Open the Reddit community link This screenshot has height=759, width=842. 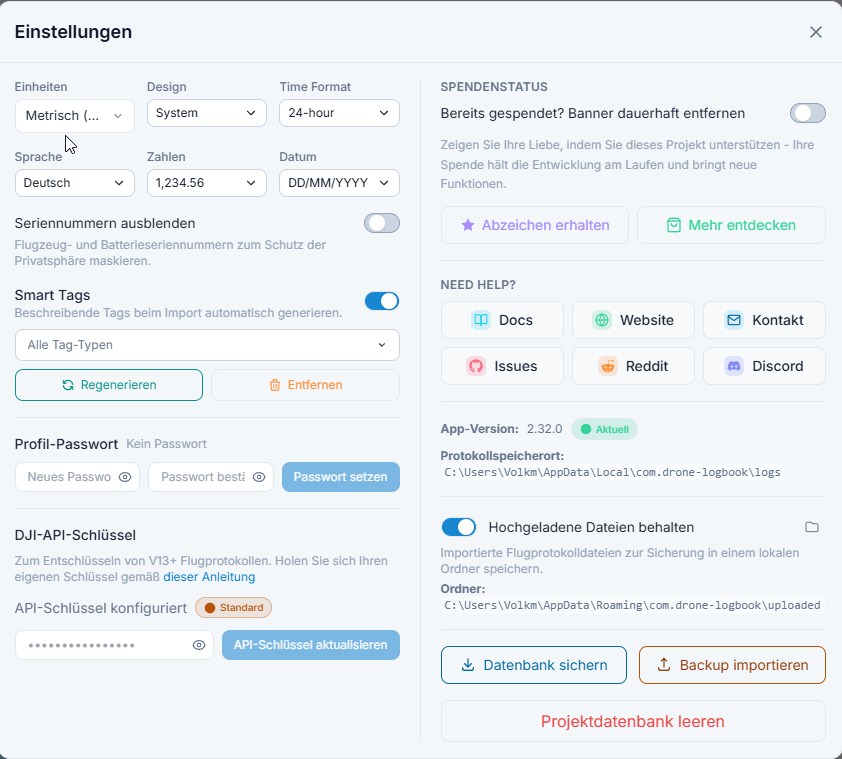(633, 366)
